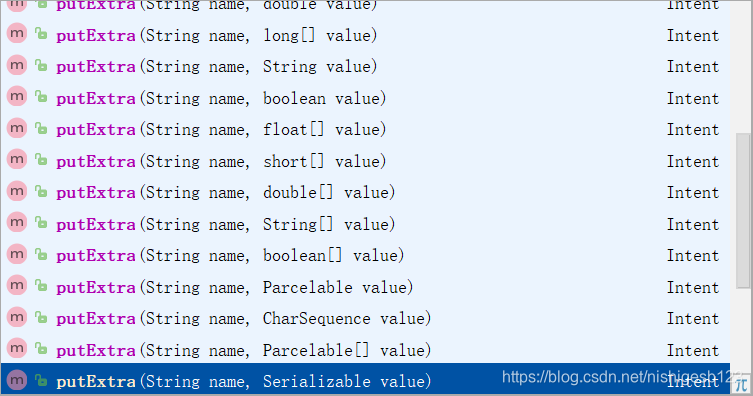
Task: Select putExtra with boolean value
Action: [x=365, y=98]
